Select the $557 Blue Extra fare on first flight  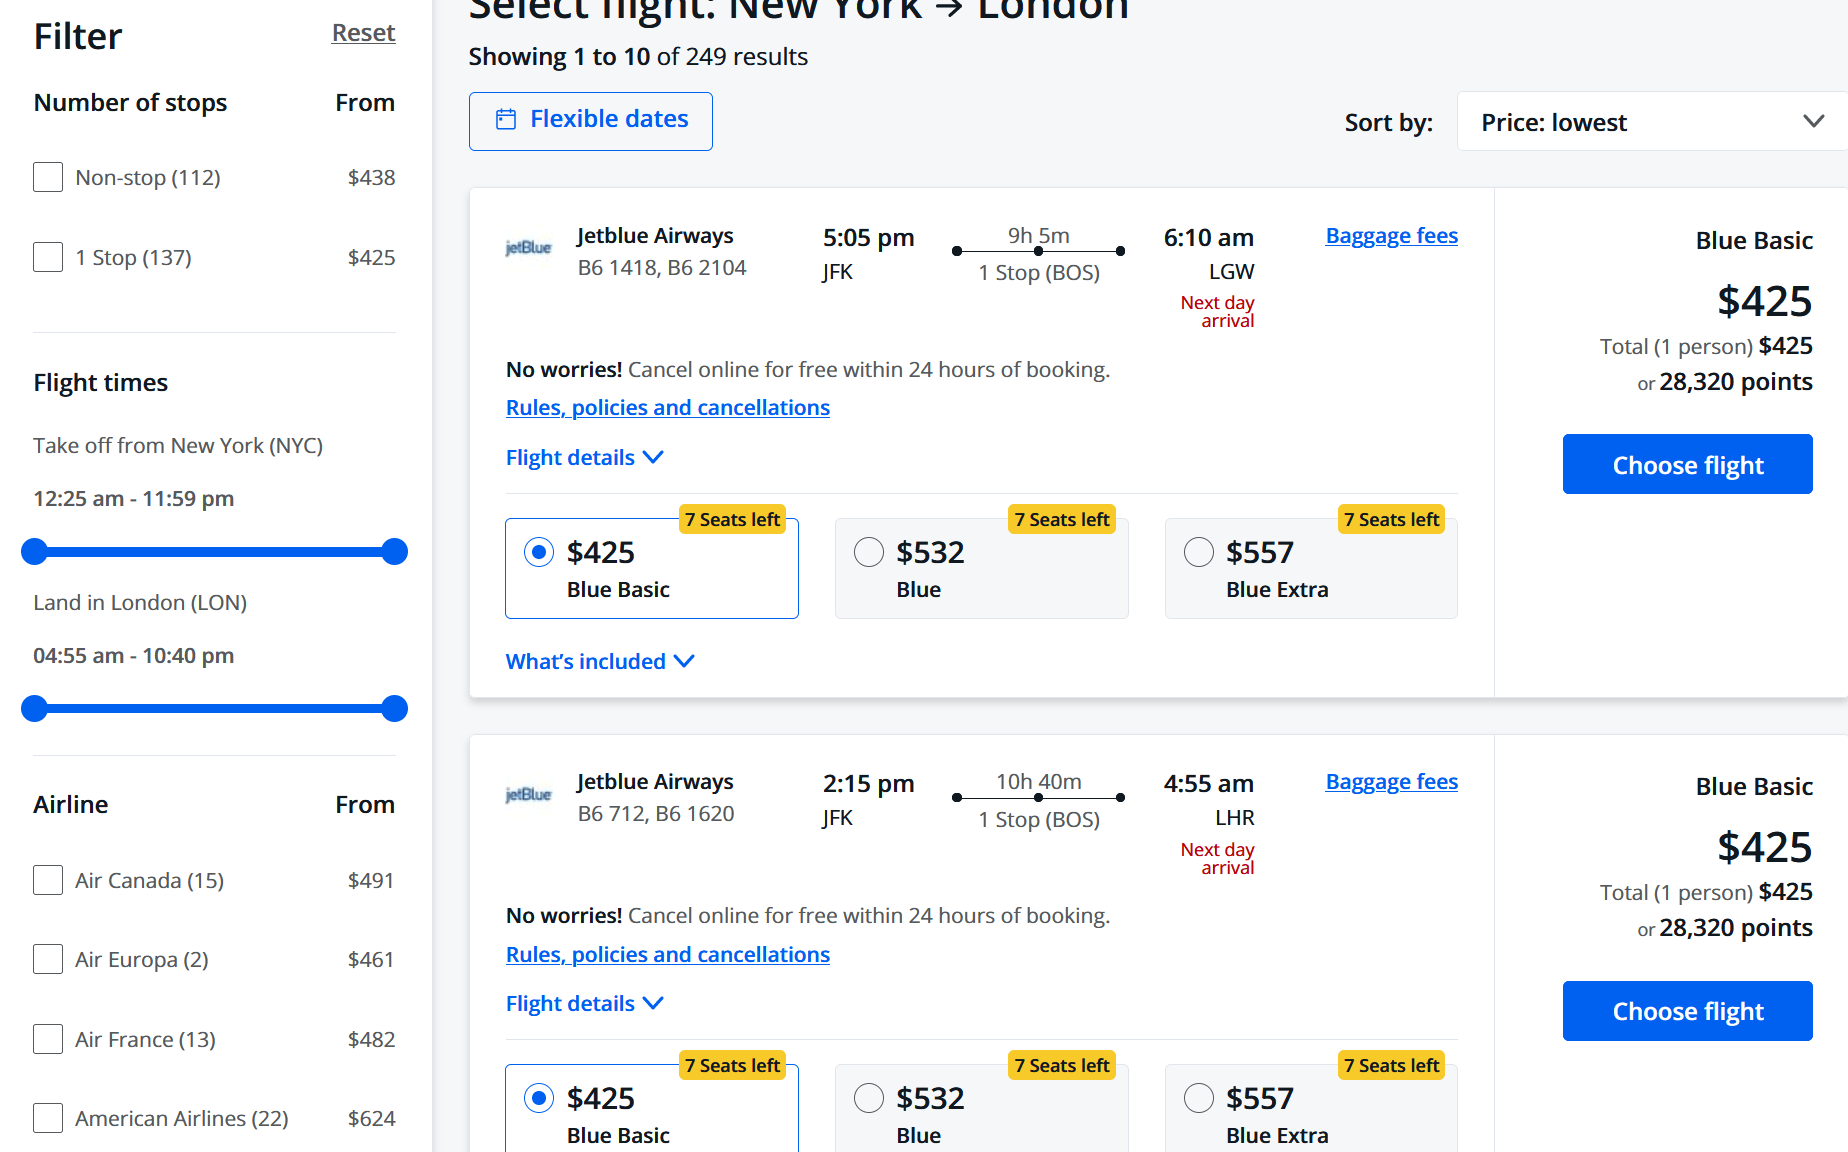point(1199,552)
